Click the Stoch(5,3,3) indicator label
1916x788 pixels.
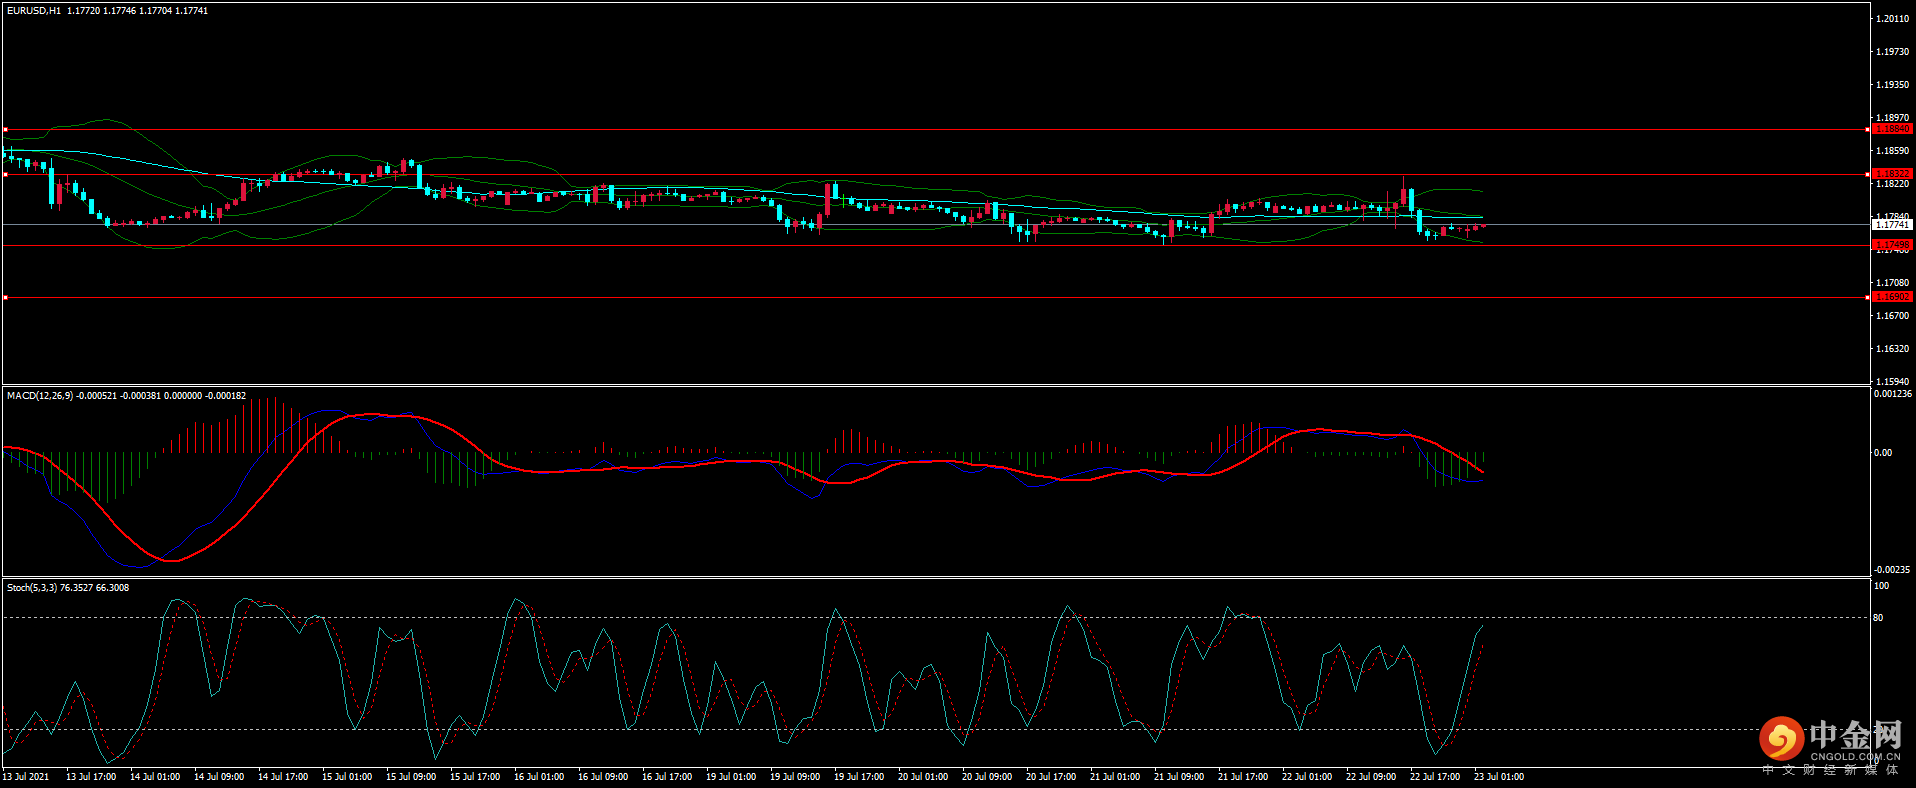[32, 588]
